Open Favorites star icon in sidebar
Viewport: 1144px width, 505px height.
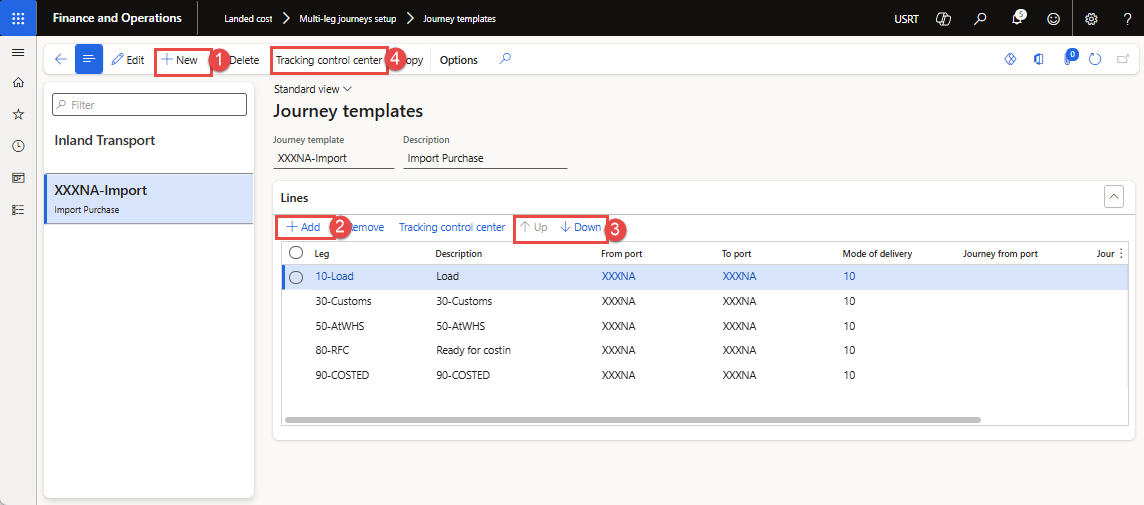click(x=18, y=114)
